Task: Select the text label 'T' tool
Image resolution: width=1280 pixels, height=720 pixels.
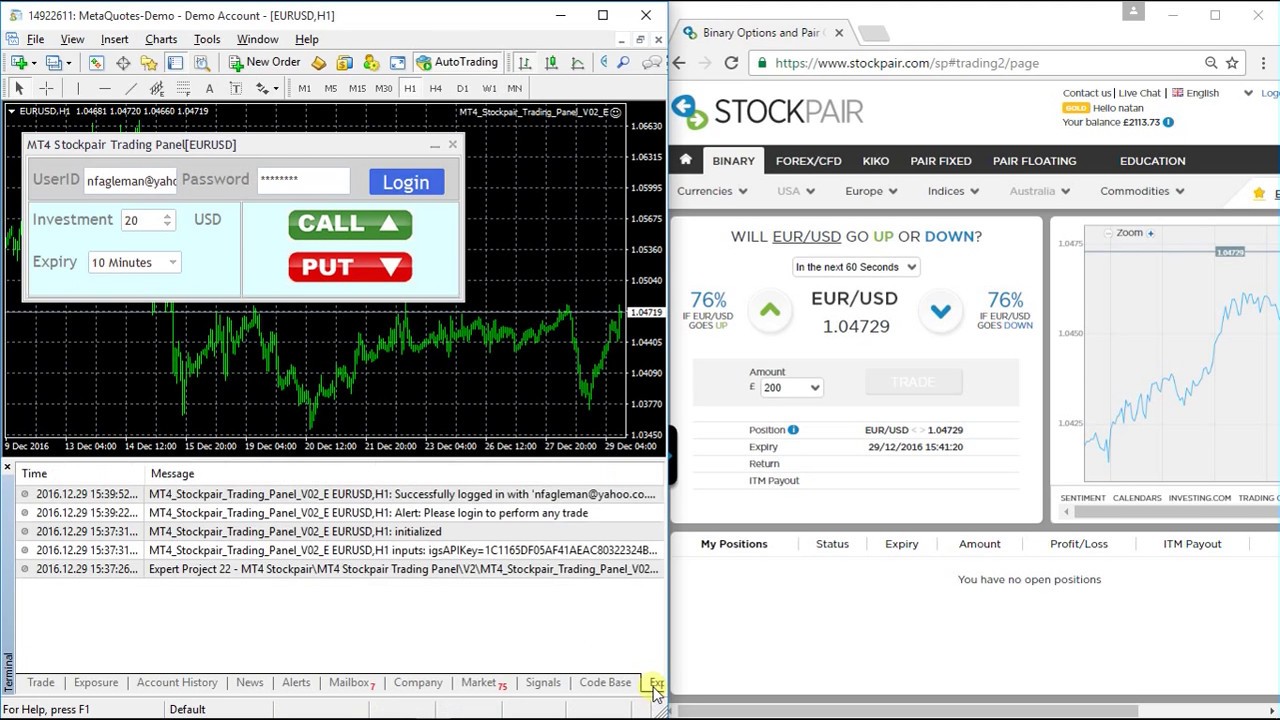Action: click(x=236, y=88)
